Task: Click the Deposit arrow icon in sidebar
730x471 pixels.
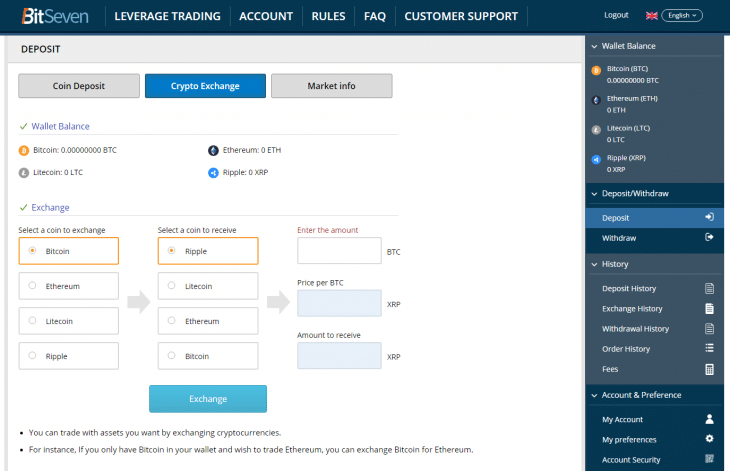Action: (x=709, y=217)
